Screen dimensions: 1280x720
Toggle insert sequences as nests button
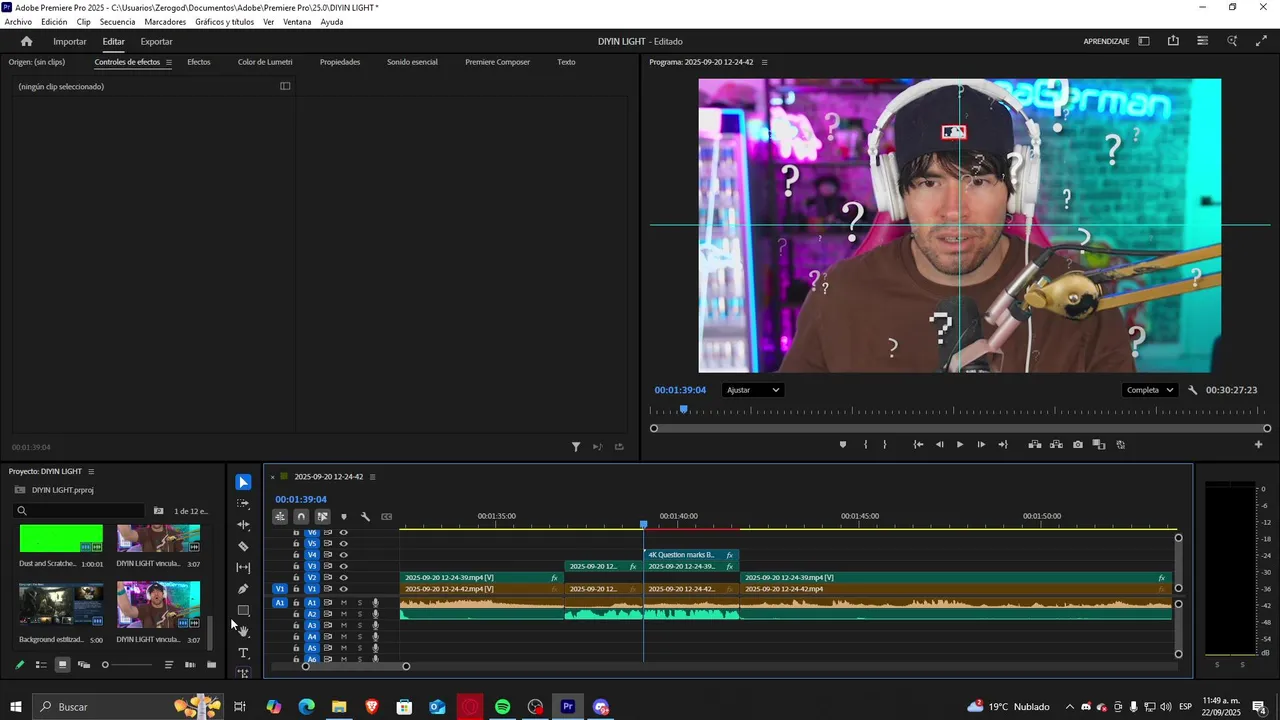[x=280, y=517]
